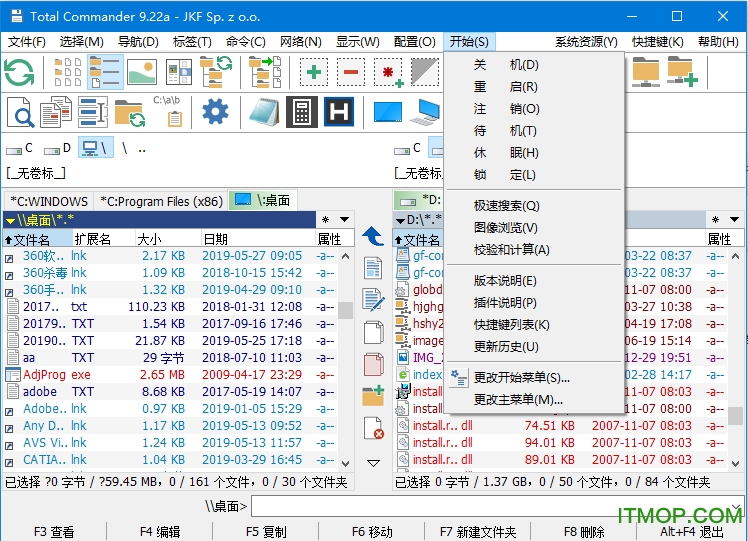Click the blue gear settings icon
The height and width of the screenshot is (541, 748).
pyautogui.click(x=215, y=113)
